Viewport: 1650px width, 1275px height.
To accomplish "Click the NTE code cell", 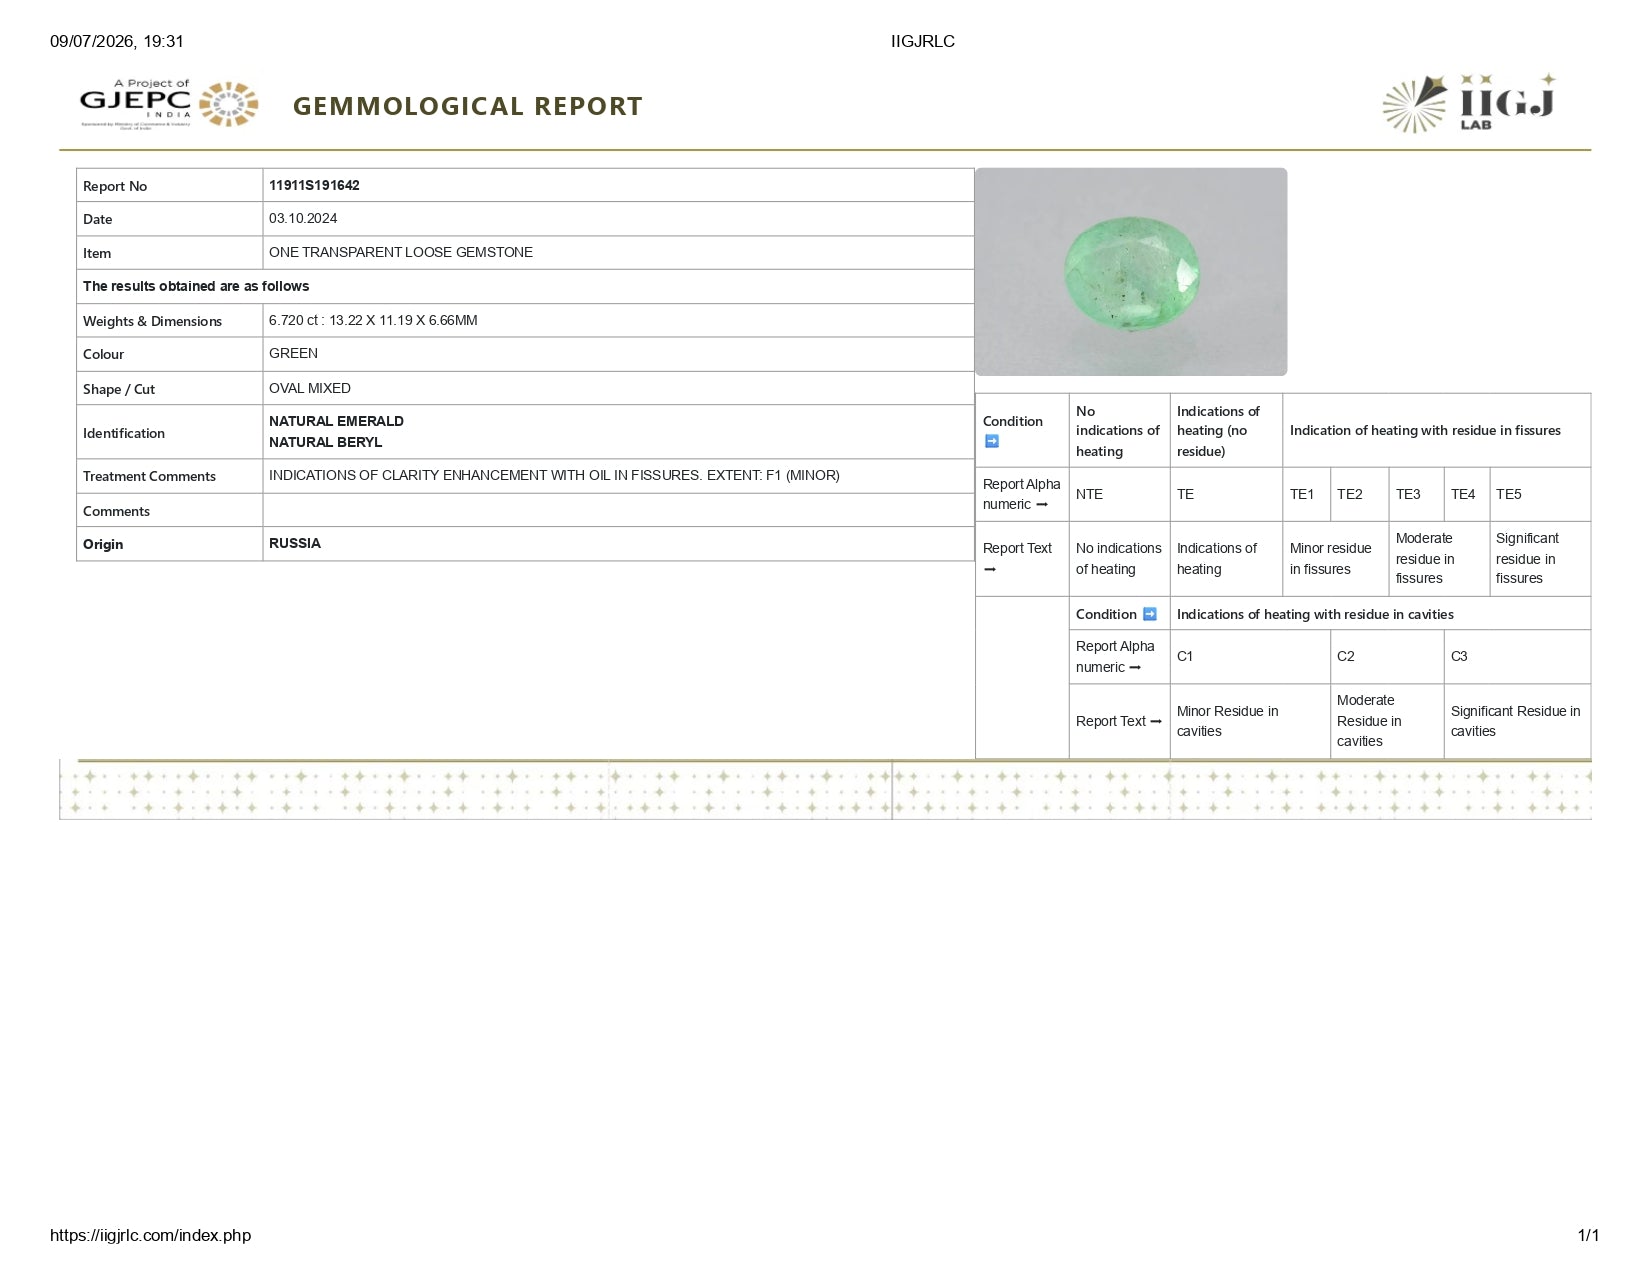I will (x=1119, y=494).
